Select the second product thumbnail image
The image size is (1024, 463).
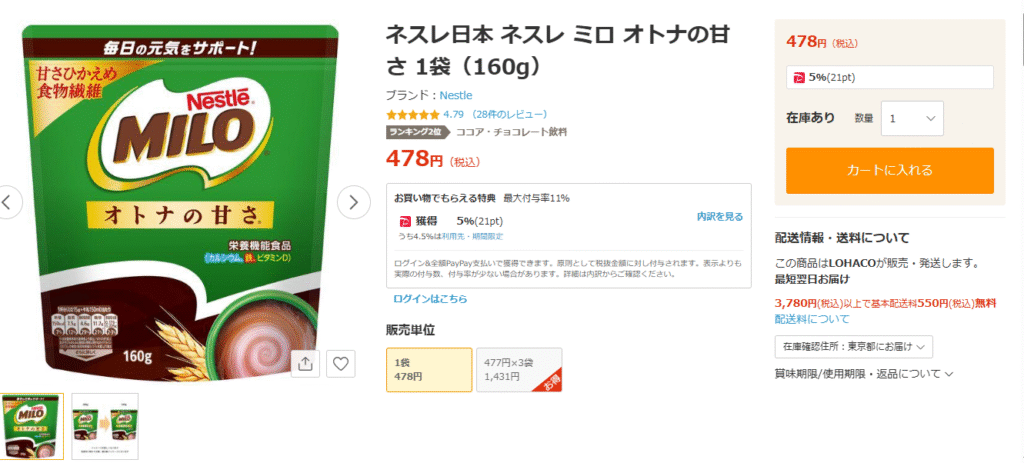point(104,426)
